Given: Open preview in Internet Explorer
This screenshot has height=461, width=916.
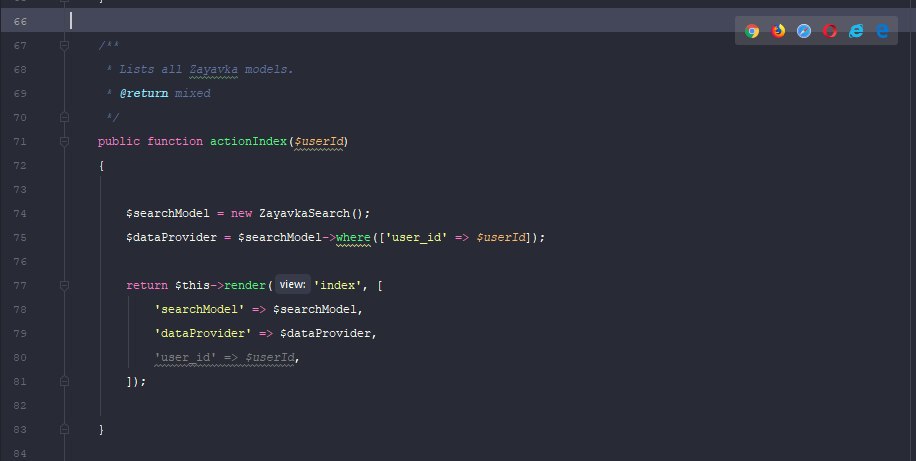Looking at the screenshot, I should [x=856, y=31].
